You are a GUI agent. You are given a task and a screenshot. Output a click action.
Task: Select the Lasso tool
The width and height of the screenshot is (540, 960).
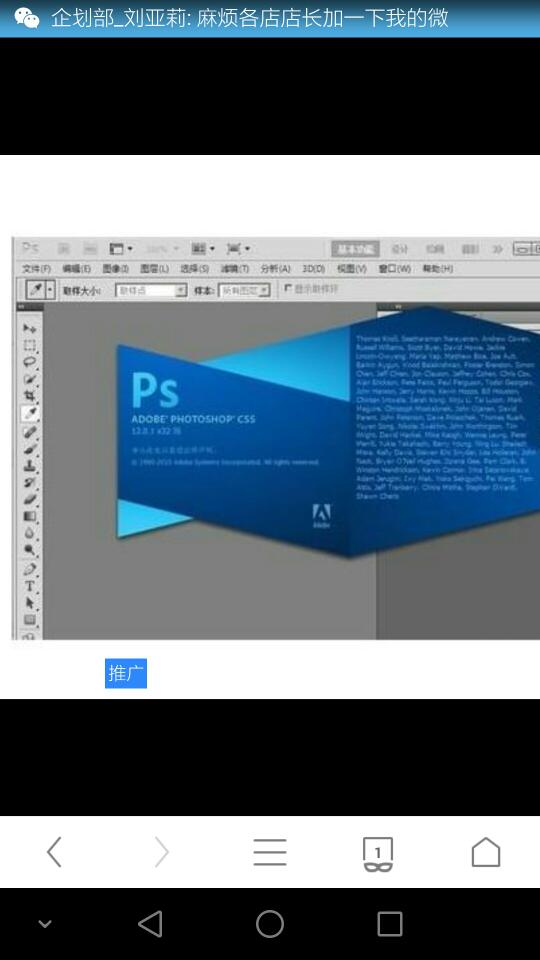point(29,362)
